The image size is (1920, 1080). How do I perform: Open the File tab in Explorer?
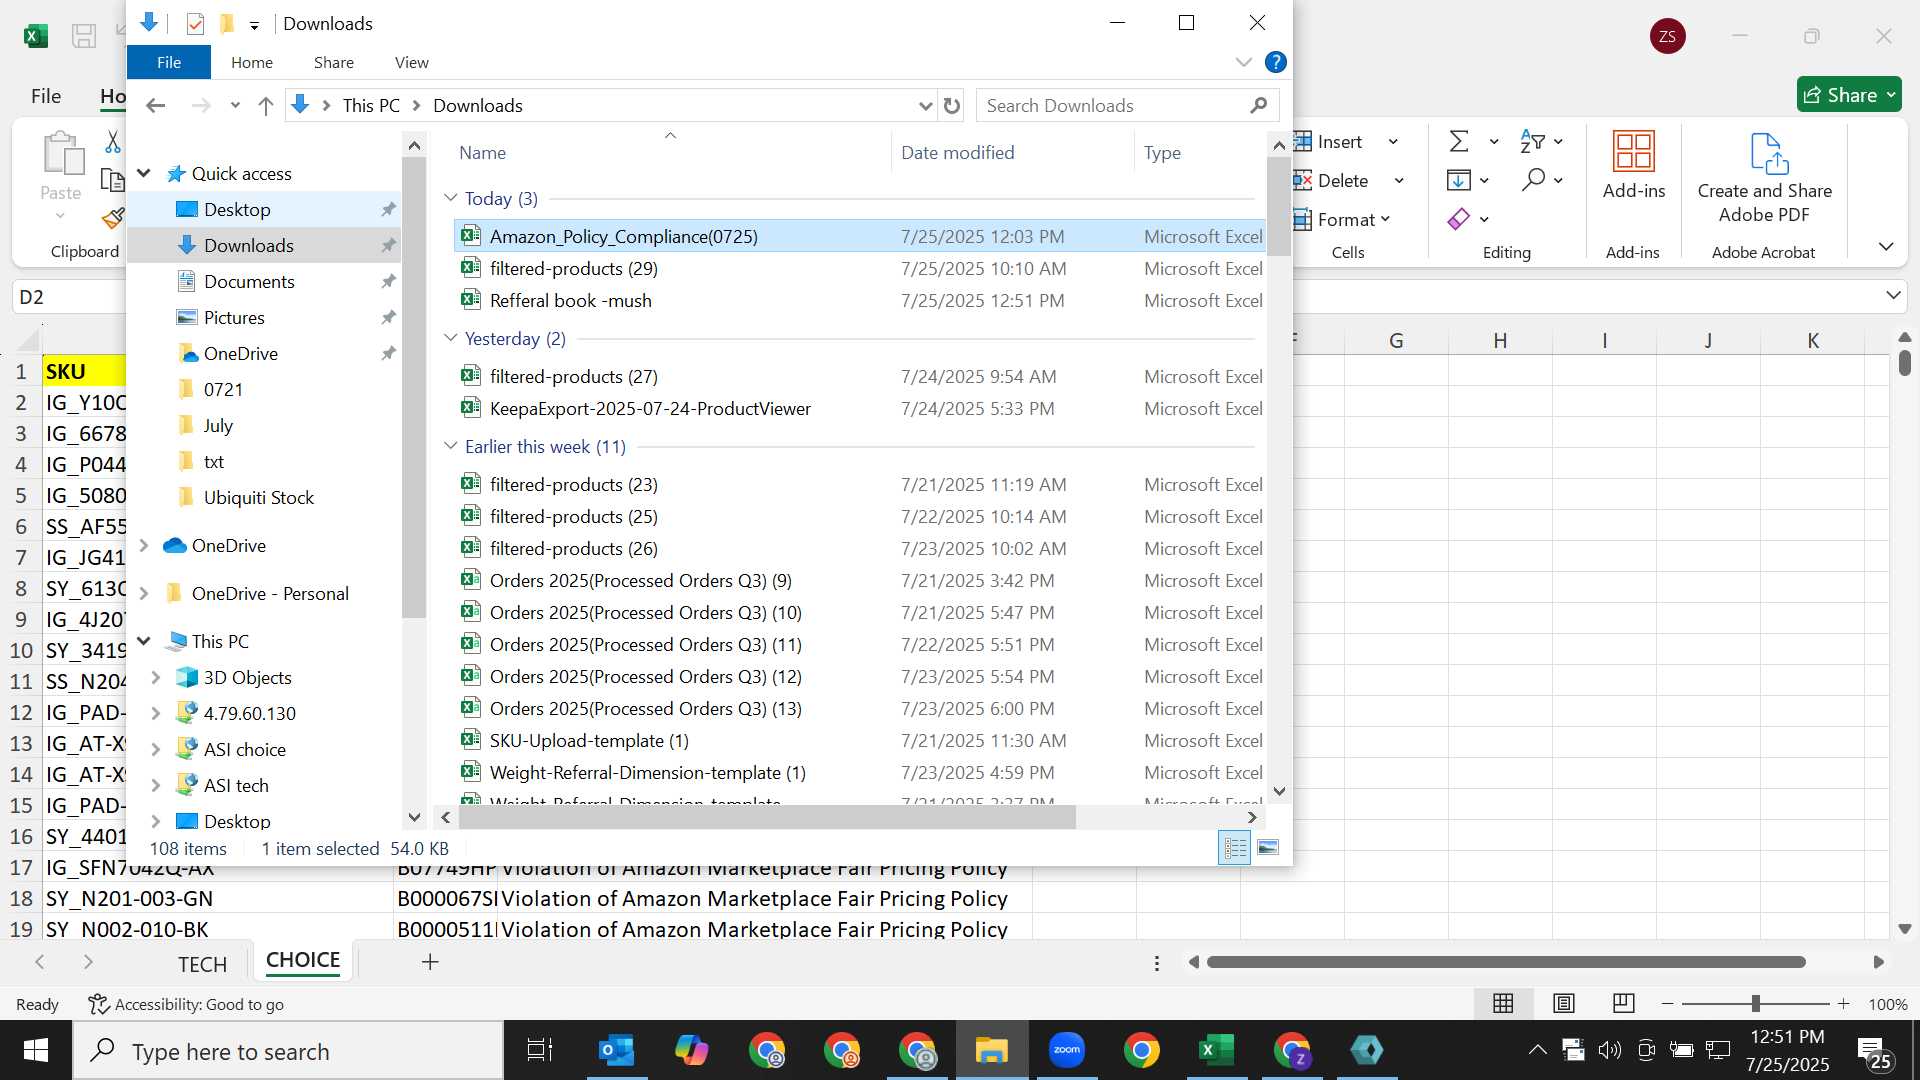169,62
